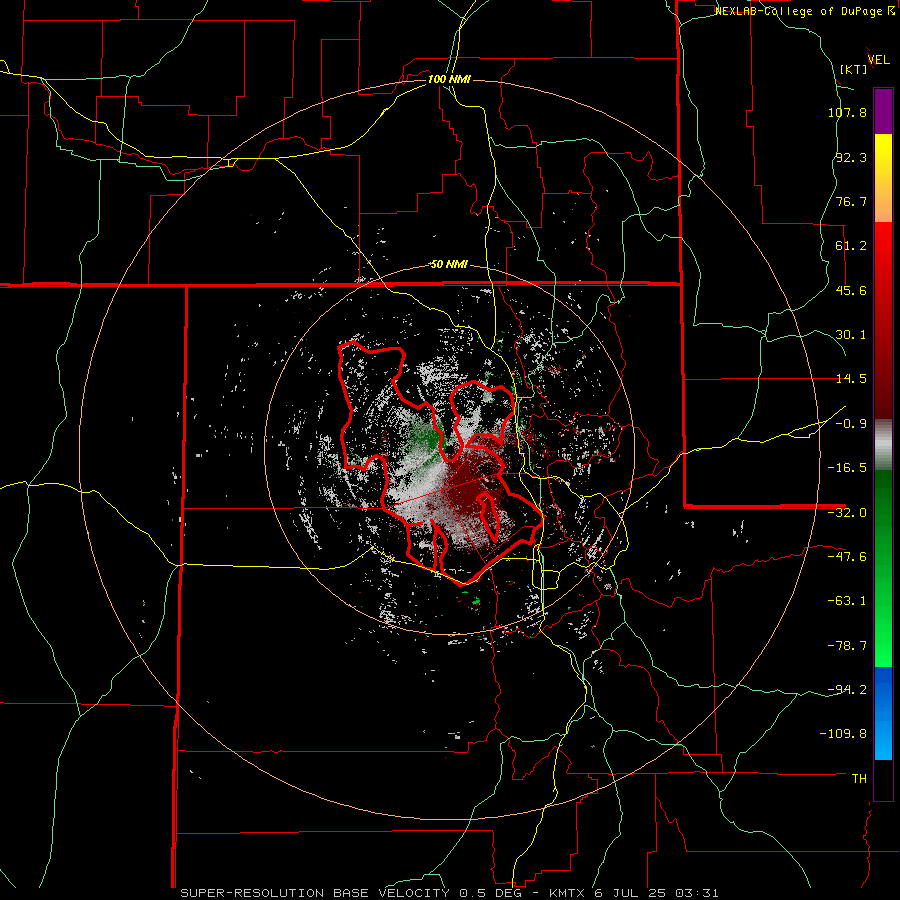Click the gray near-zero segment of color bar

click(x=883, y=445)
